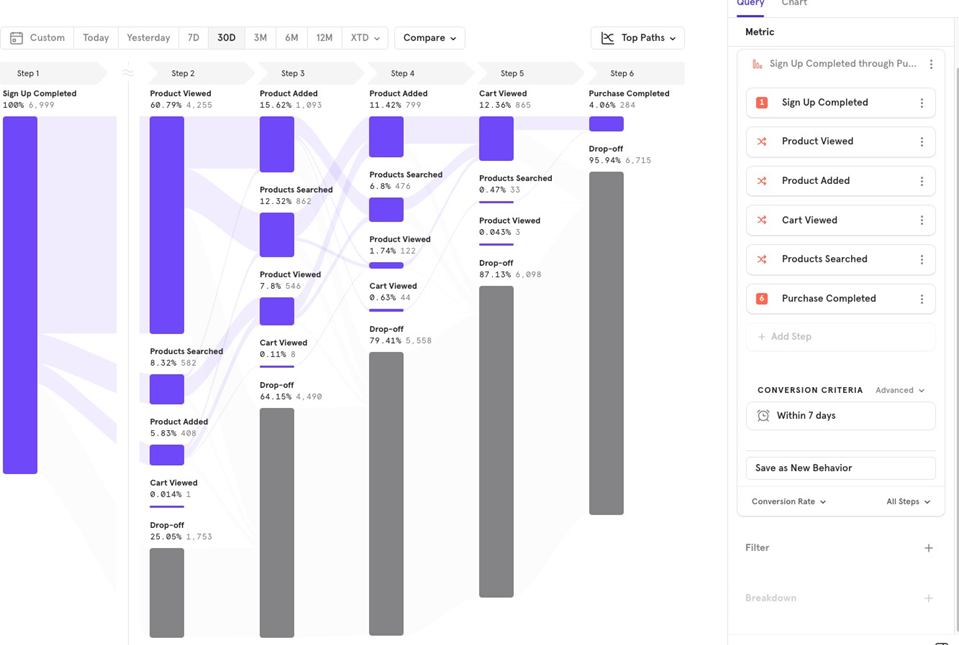Click the calendar icon beside Custom
959x645 pixels.
(17, 38)
